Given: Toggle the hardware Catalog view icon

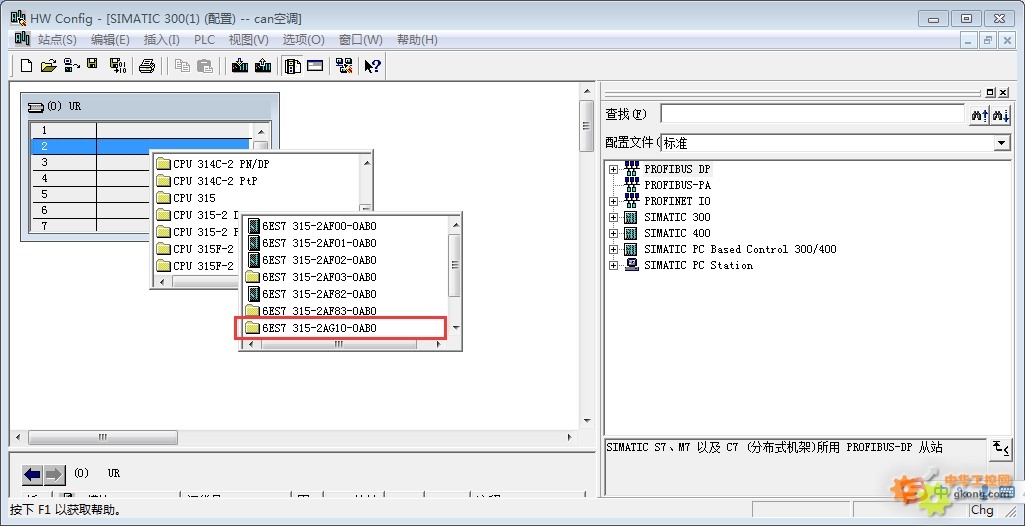Looking at the screenshot, I should (292, 65).
